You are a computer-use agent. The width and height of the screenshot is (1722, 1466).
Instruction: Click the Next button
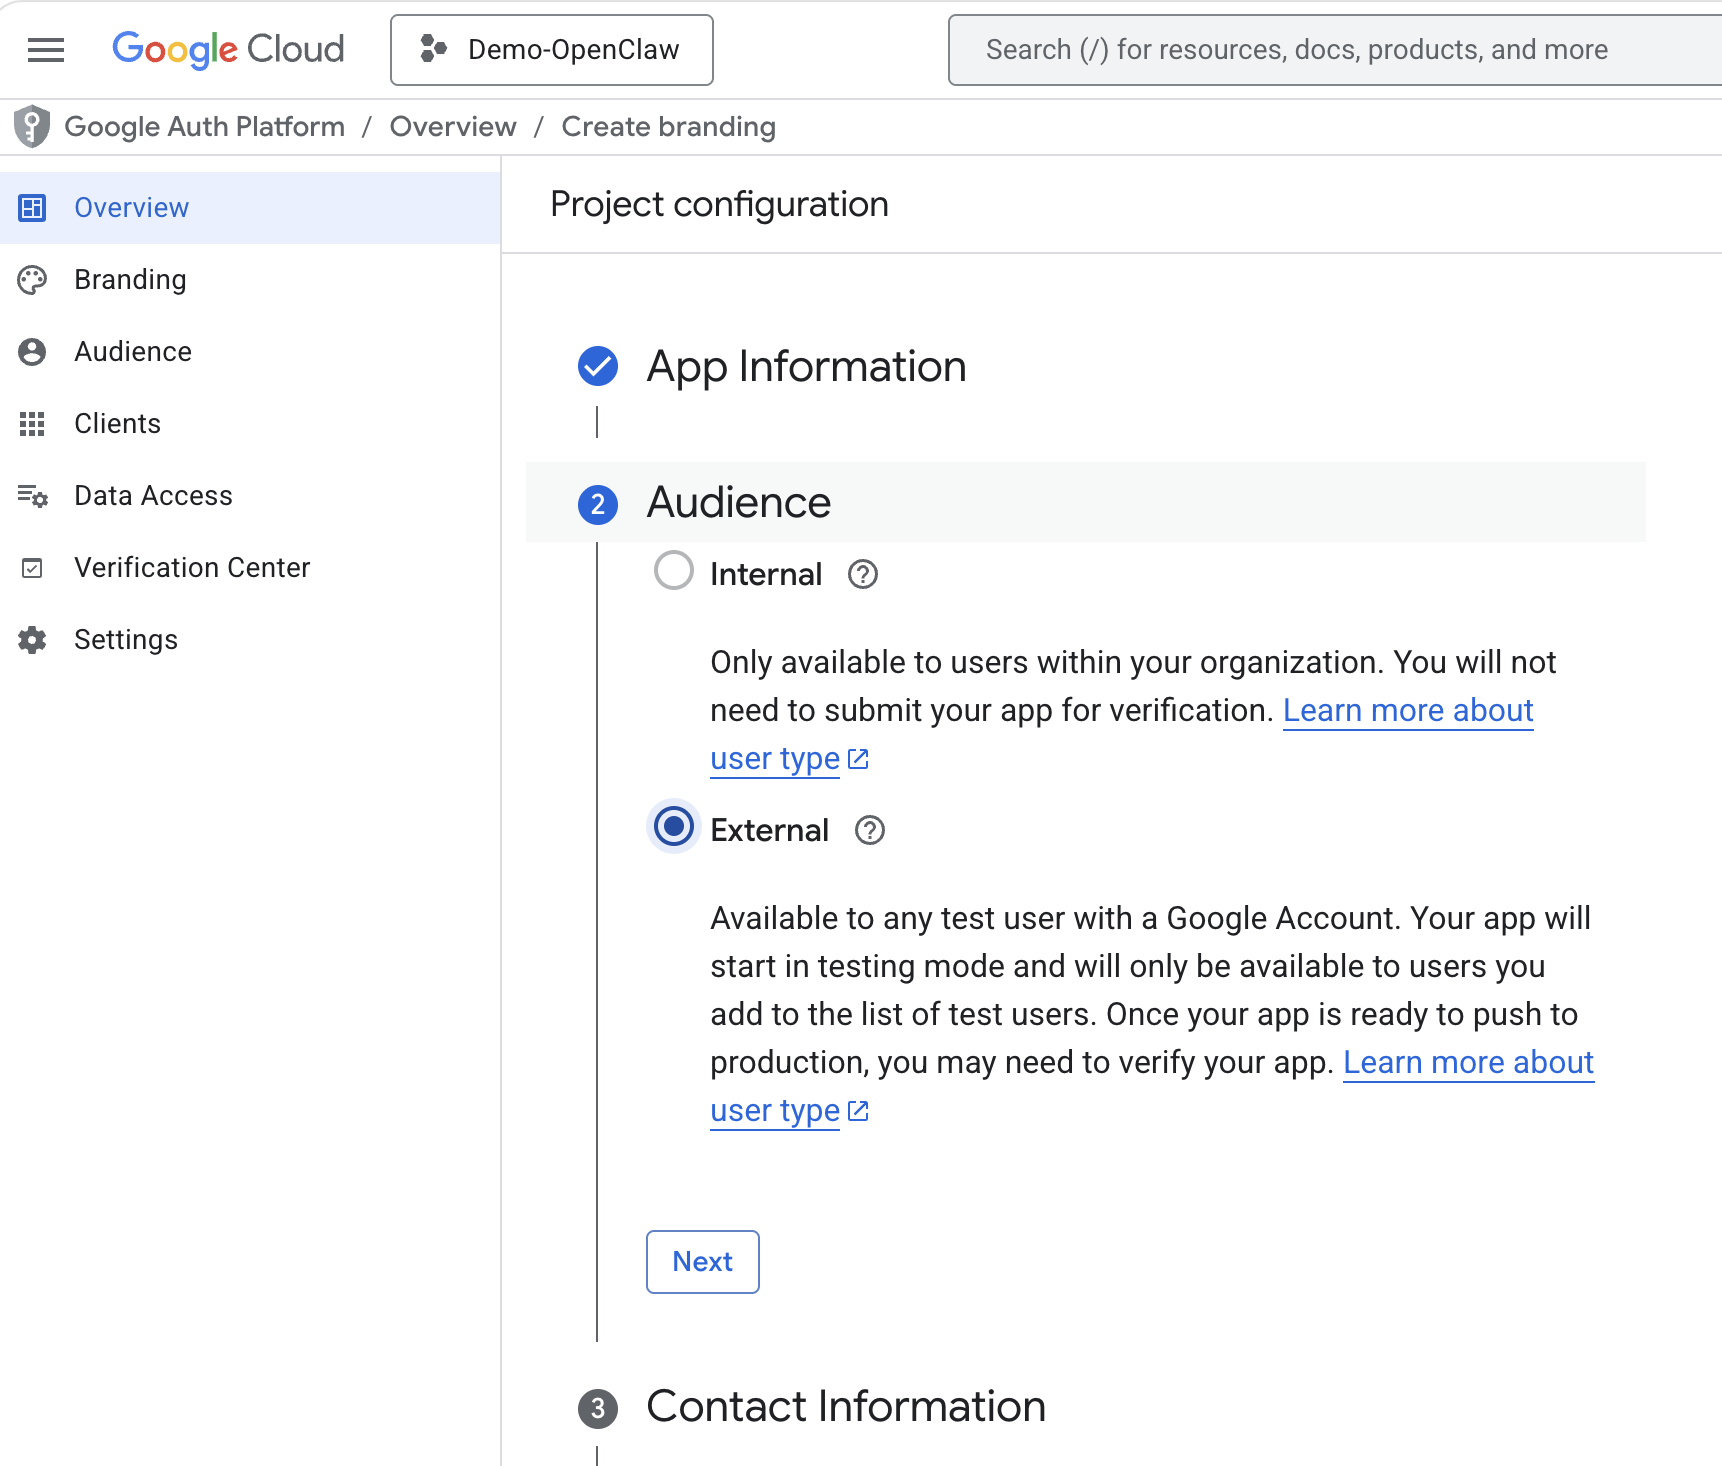(702, 1262)
